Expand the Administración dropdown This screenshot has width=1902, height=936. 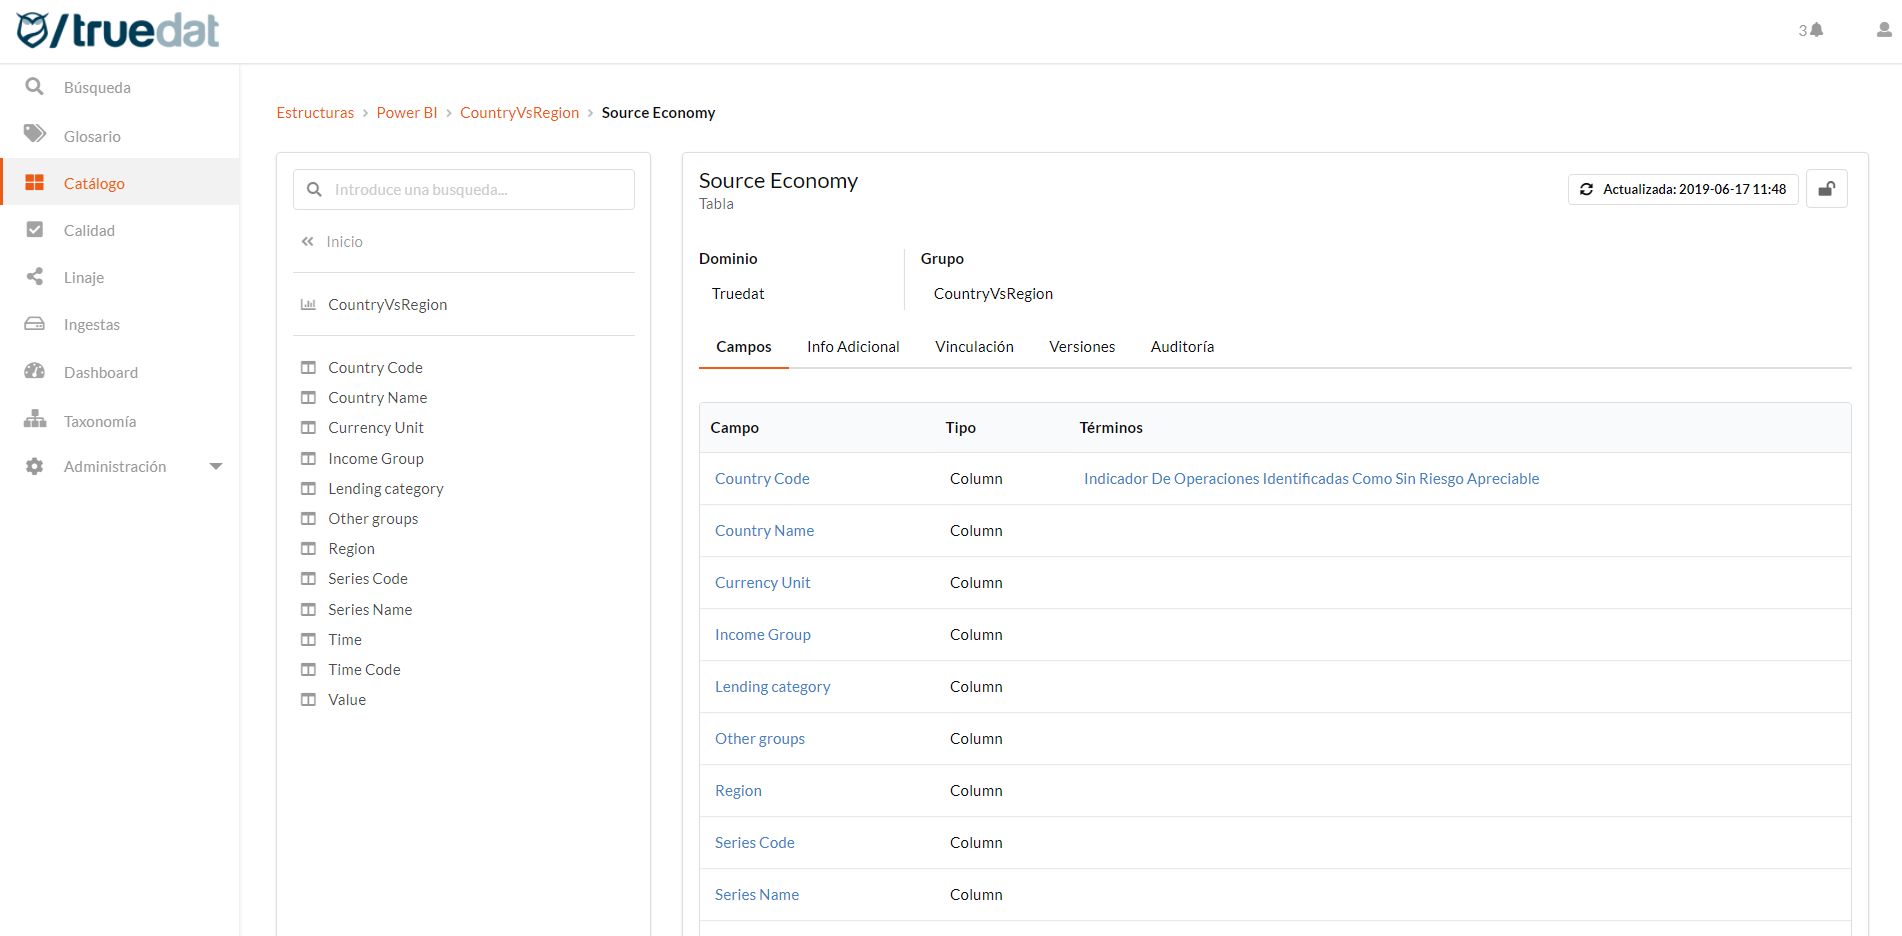[x=216, y=465]
